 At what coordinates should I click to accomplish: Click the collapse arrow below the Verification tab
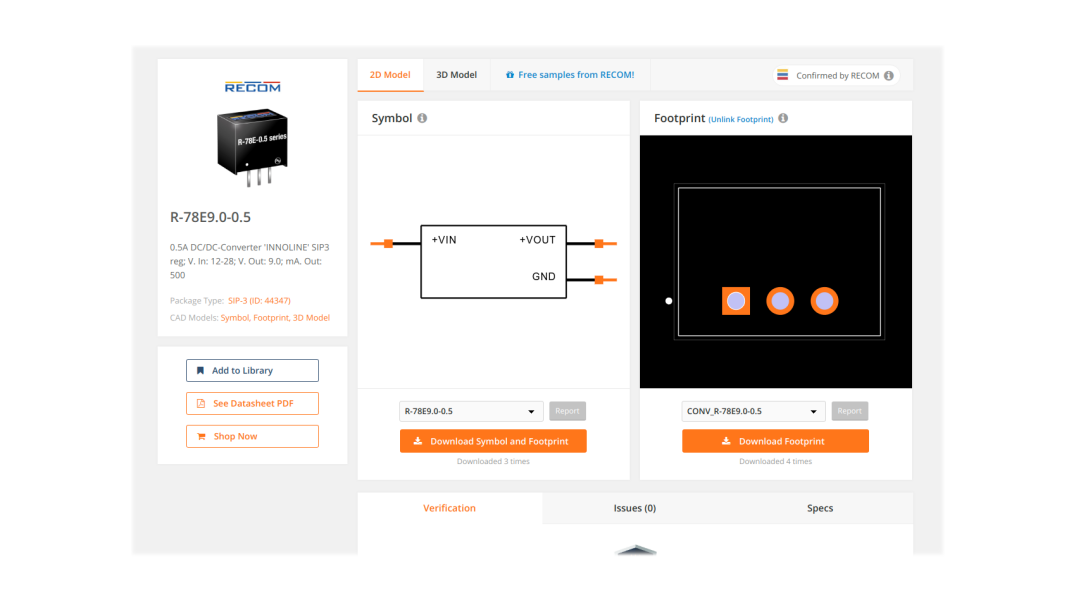[636, 550]
